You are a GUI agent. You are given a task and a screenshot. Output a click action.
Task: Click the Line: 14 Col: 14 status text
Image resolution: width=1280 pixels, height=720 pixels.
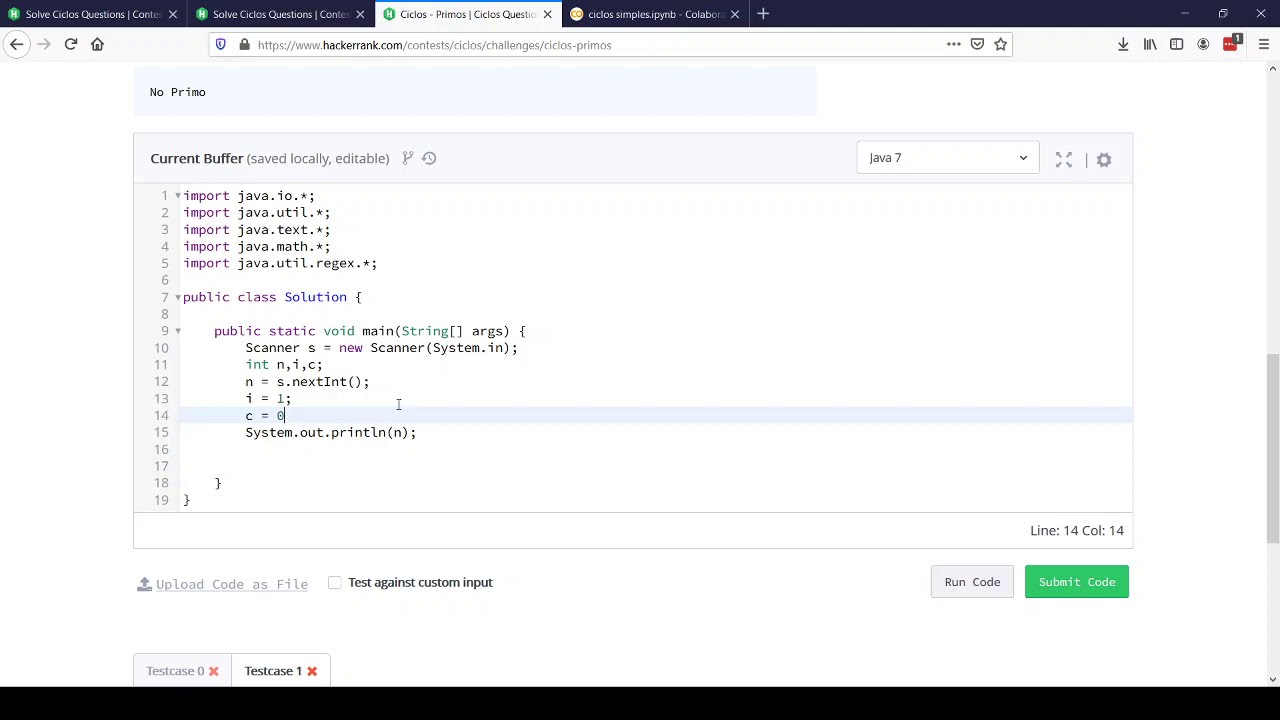pyautogui.click(x=1077, y=531)
